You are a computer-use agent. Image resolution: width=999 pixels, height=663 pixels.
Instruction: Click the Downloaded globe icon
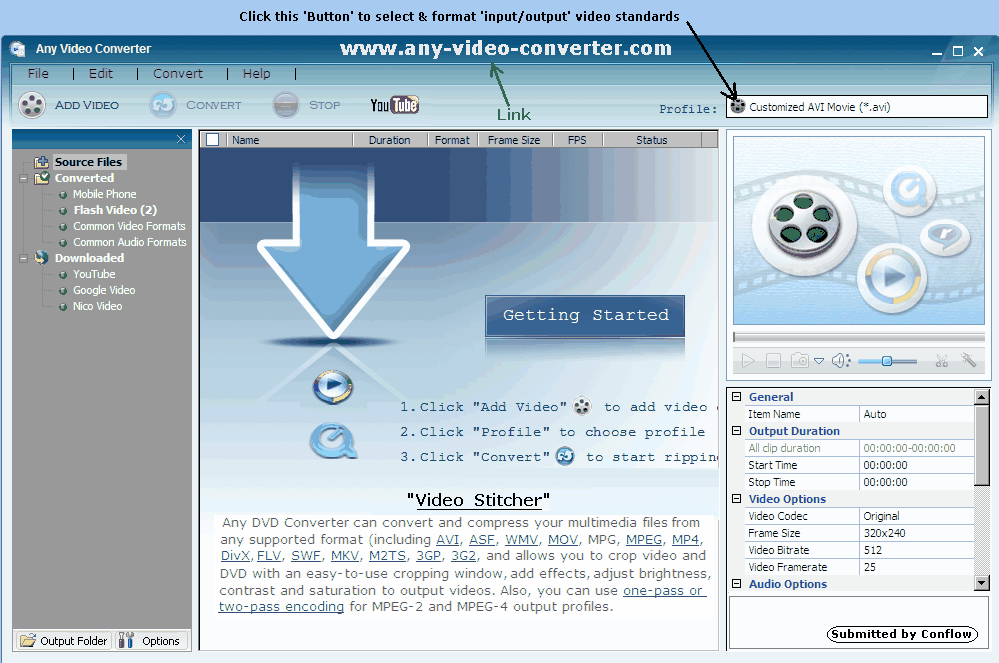42,257
